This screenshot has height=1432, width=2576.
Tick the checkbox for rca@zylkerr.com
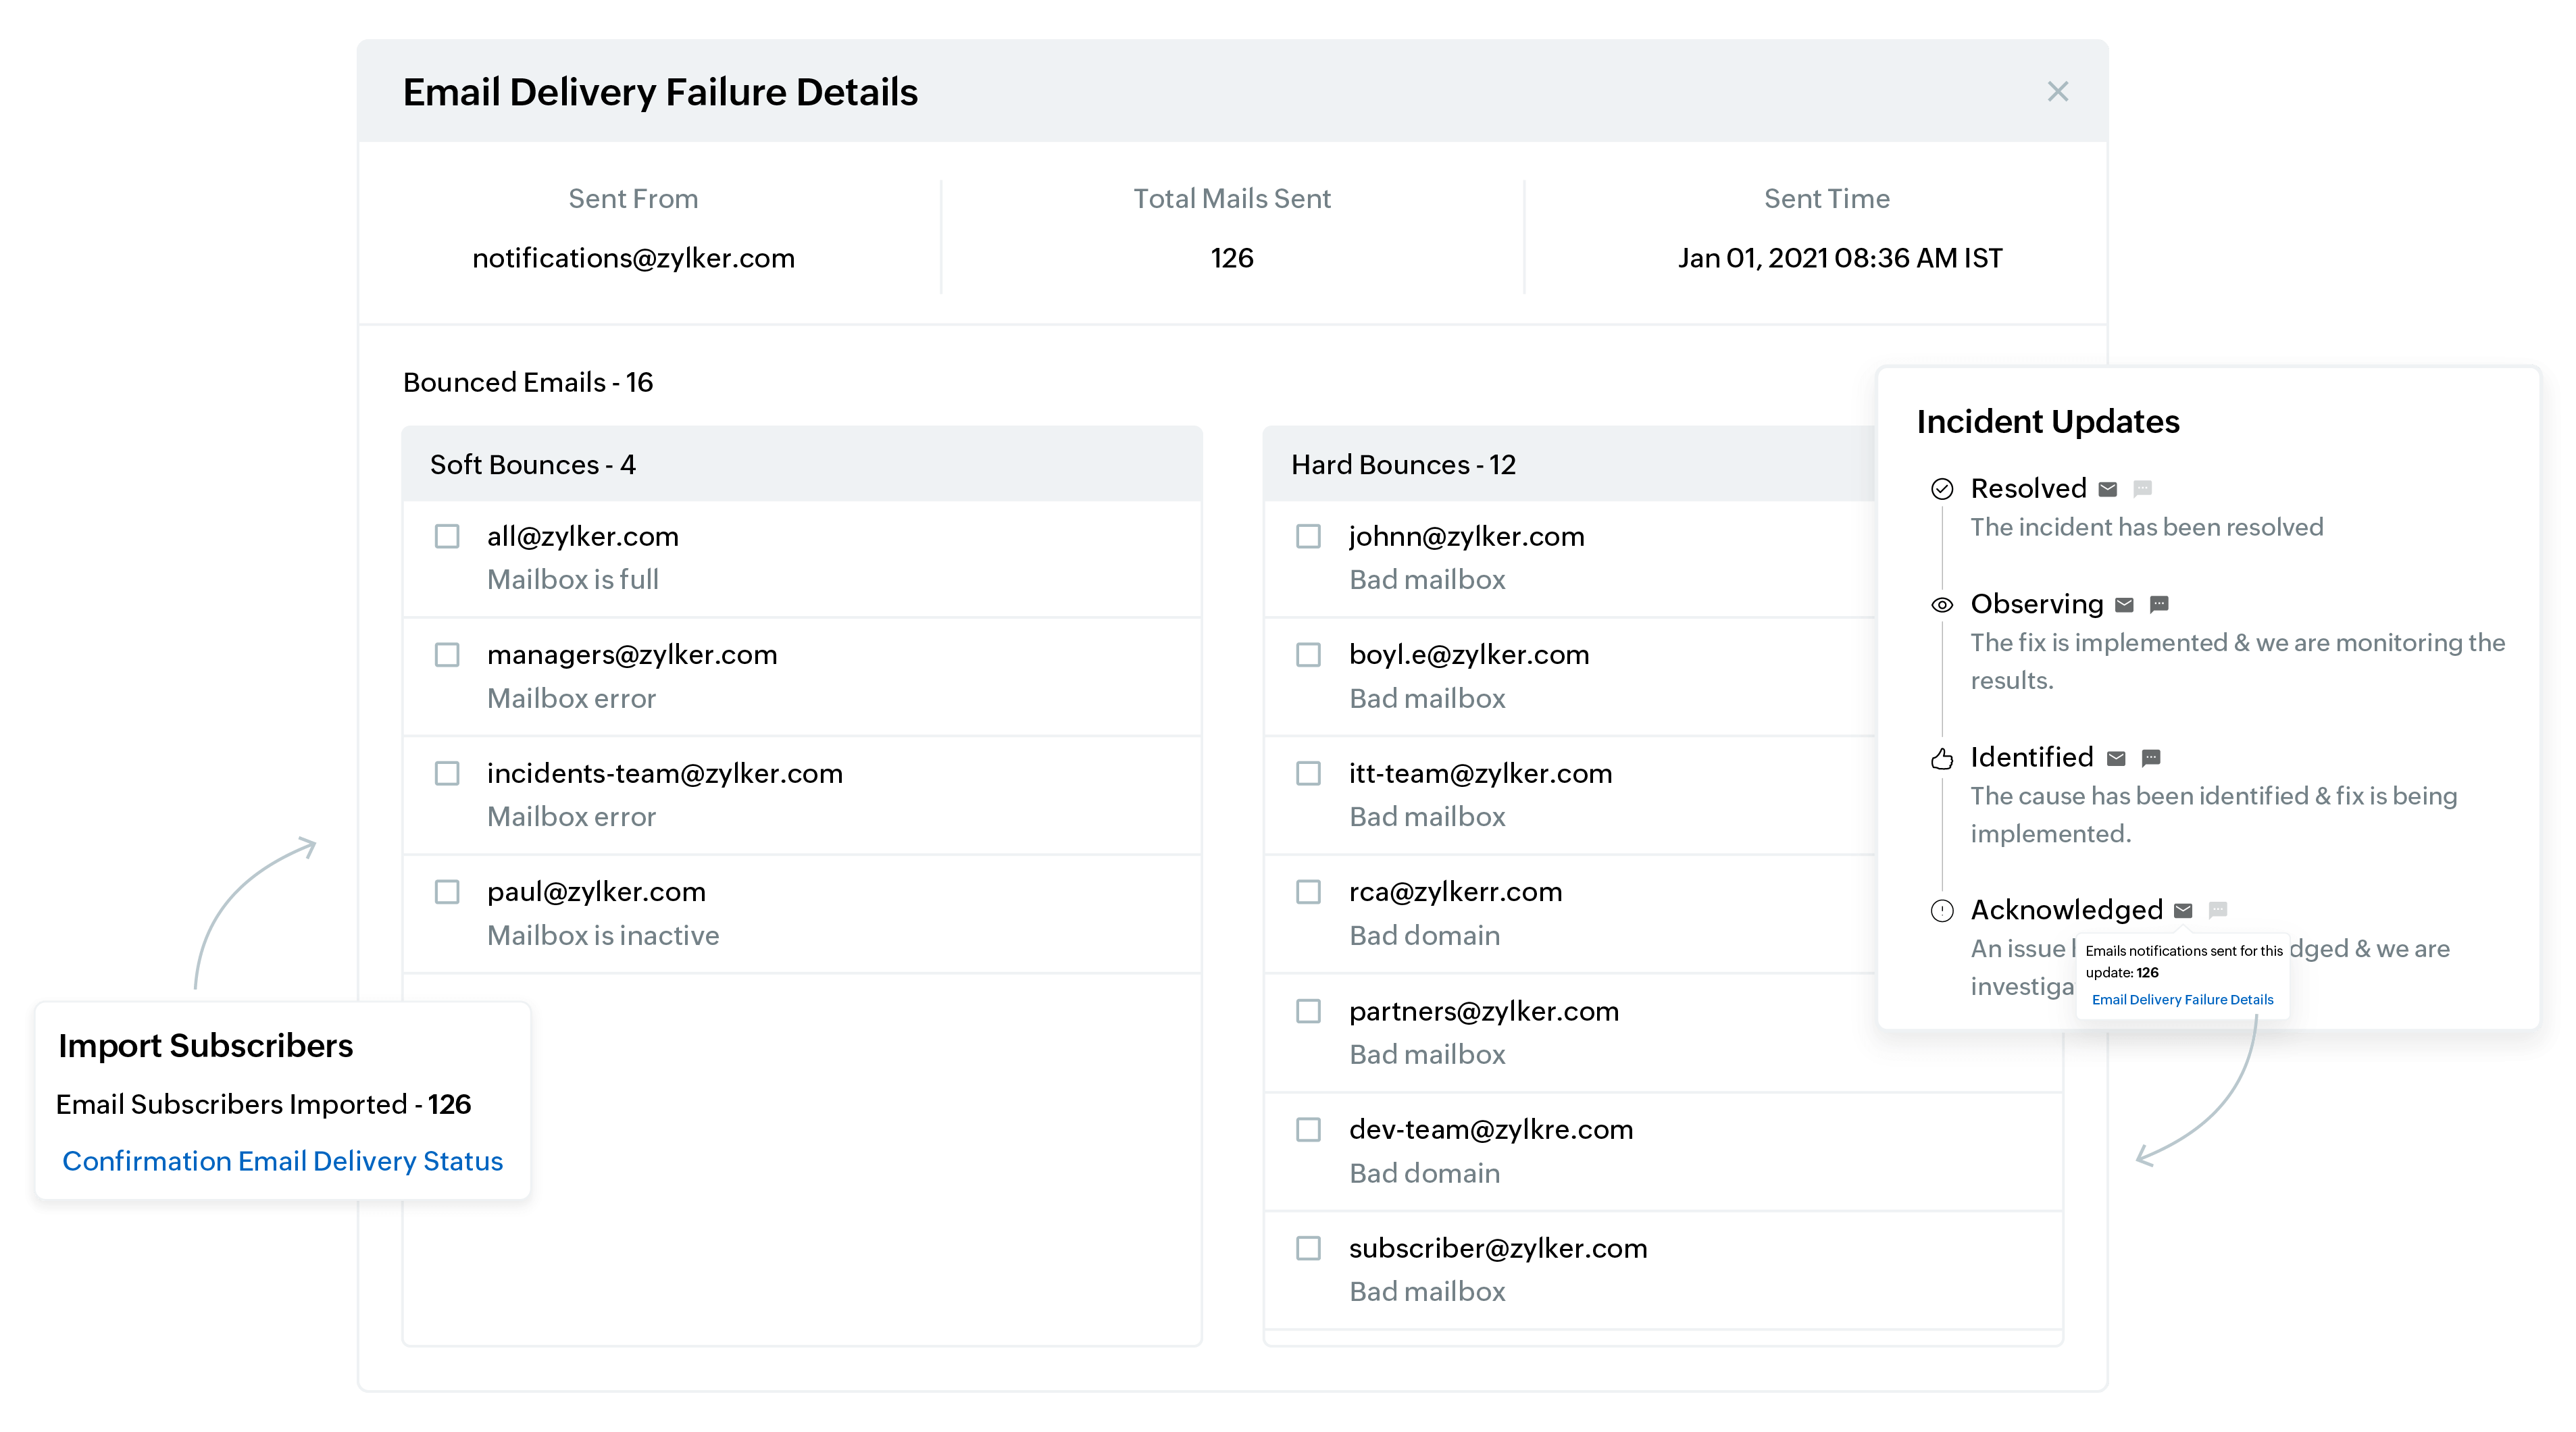pos(1308,892)
